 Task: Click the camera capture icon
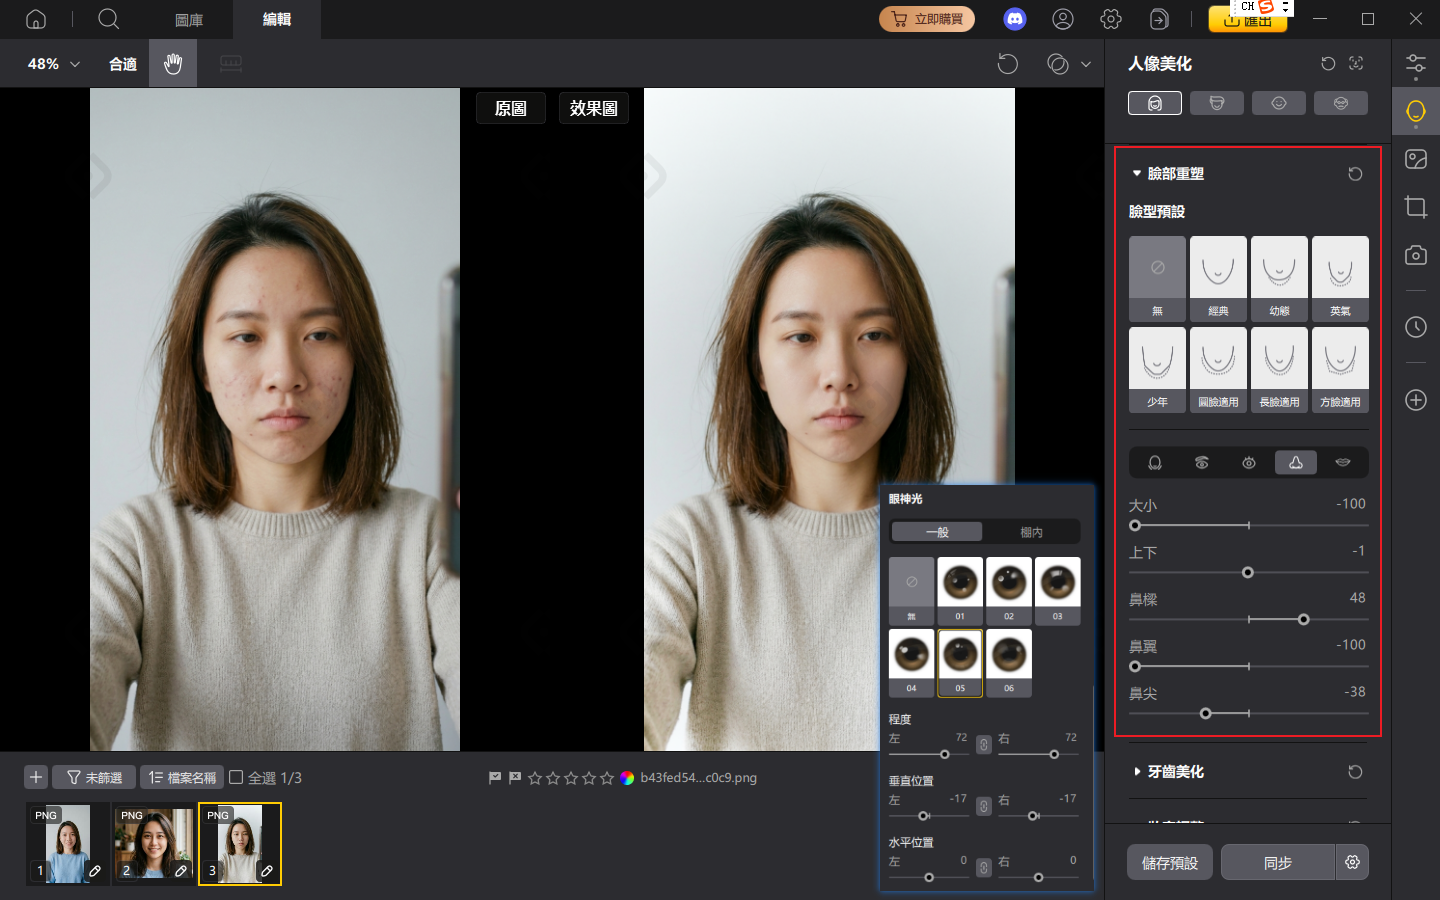click(1415, 255)
